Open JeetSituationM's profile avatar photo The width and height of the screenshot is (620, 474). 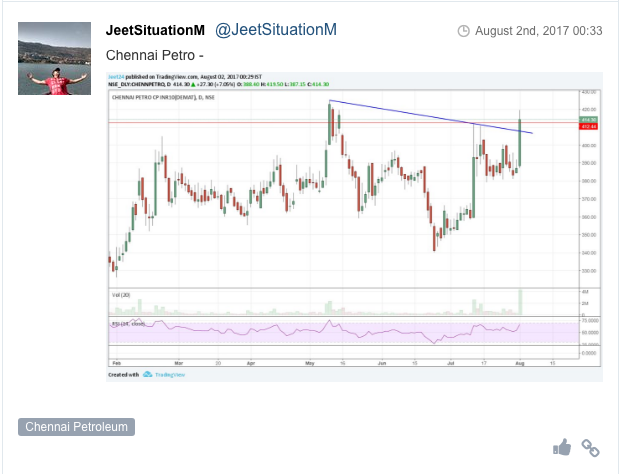[55, 59]
